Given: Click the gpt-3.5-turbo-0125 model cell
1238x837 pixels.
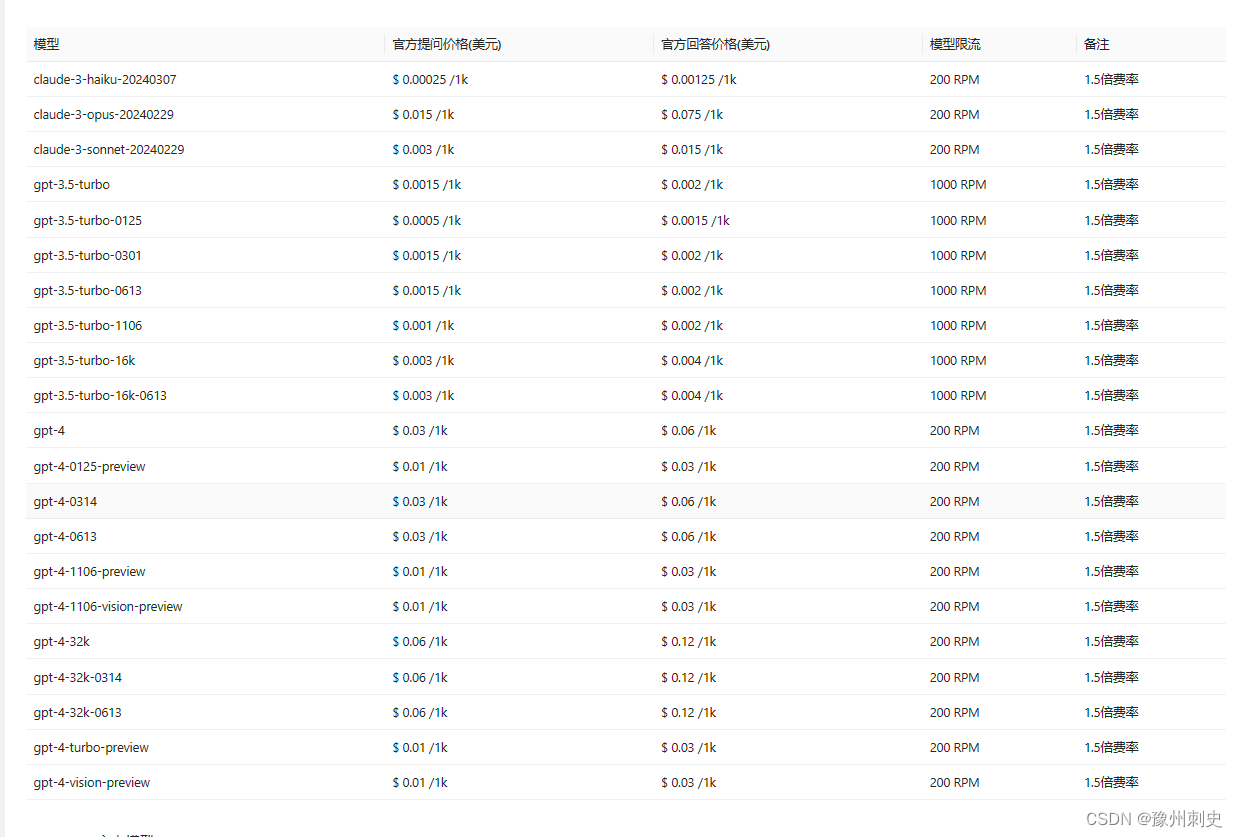Looking at the screenshot, I should tap(88, 220).
